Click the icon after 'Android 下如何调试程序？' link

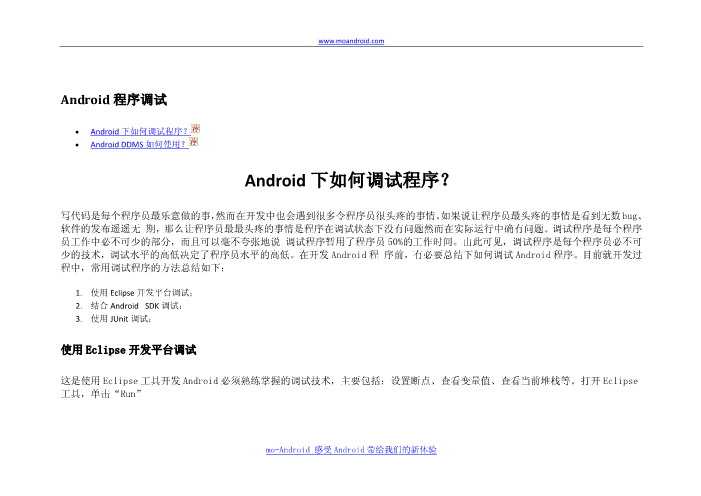click(195, 129)
